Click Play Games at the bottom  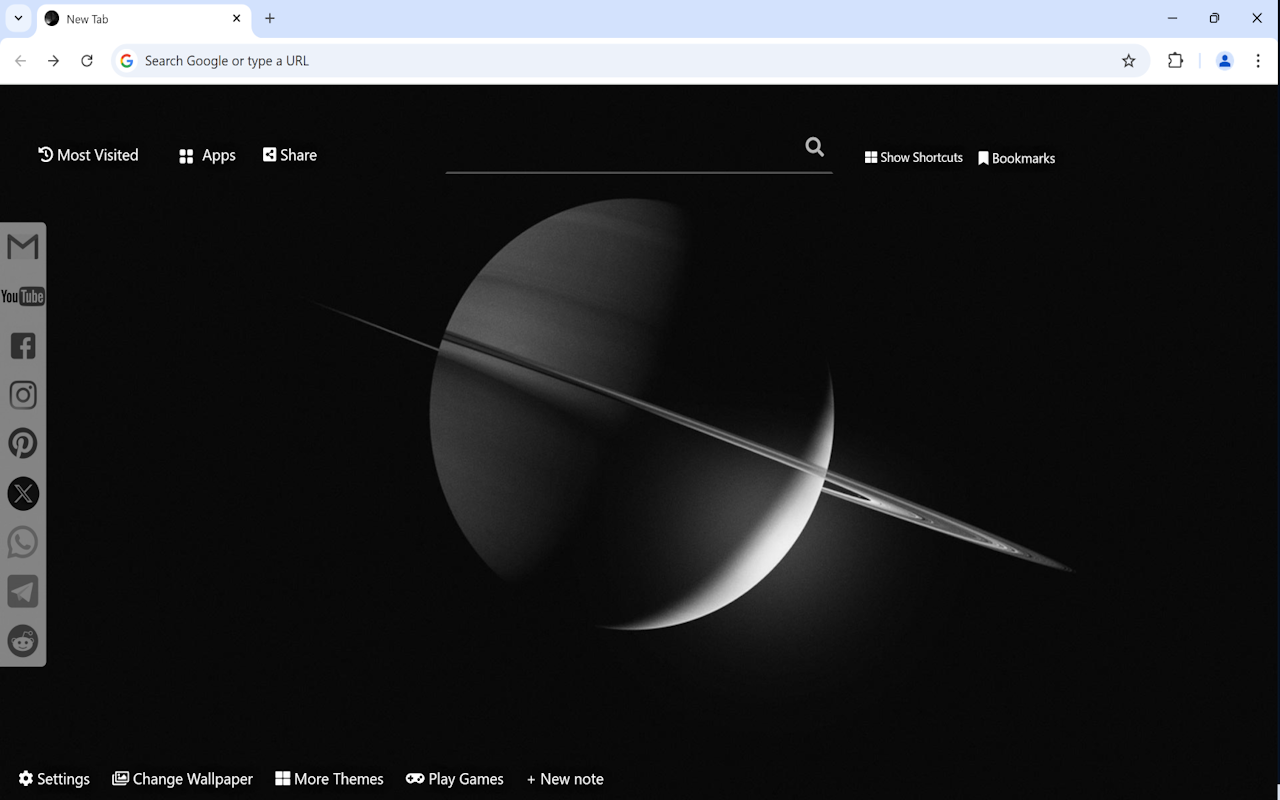(455, 778)
